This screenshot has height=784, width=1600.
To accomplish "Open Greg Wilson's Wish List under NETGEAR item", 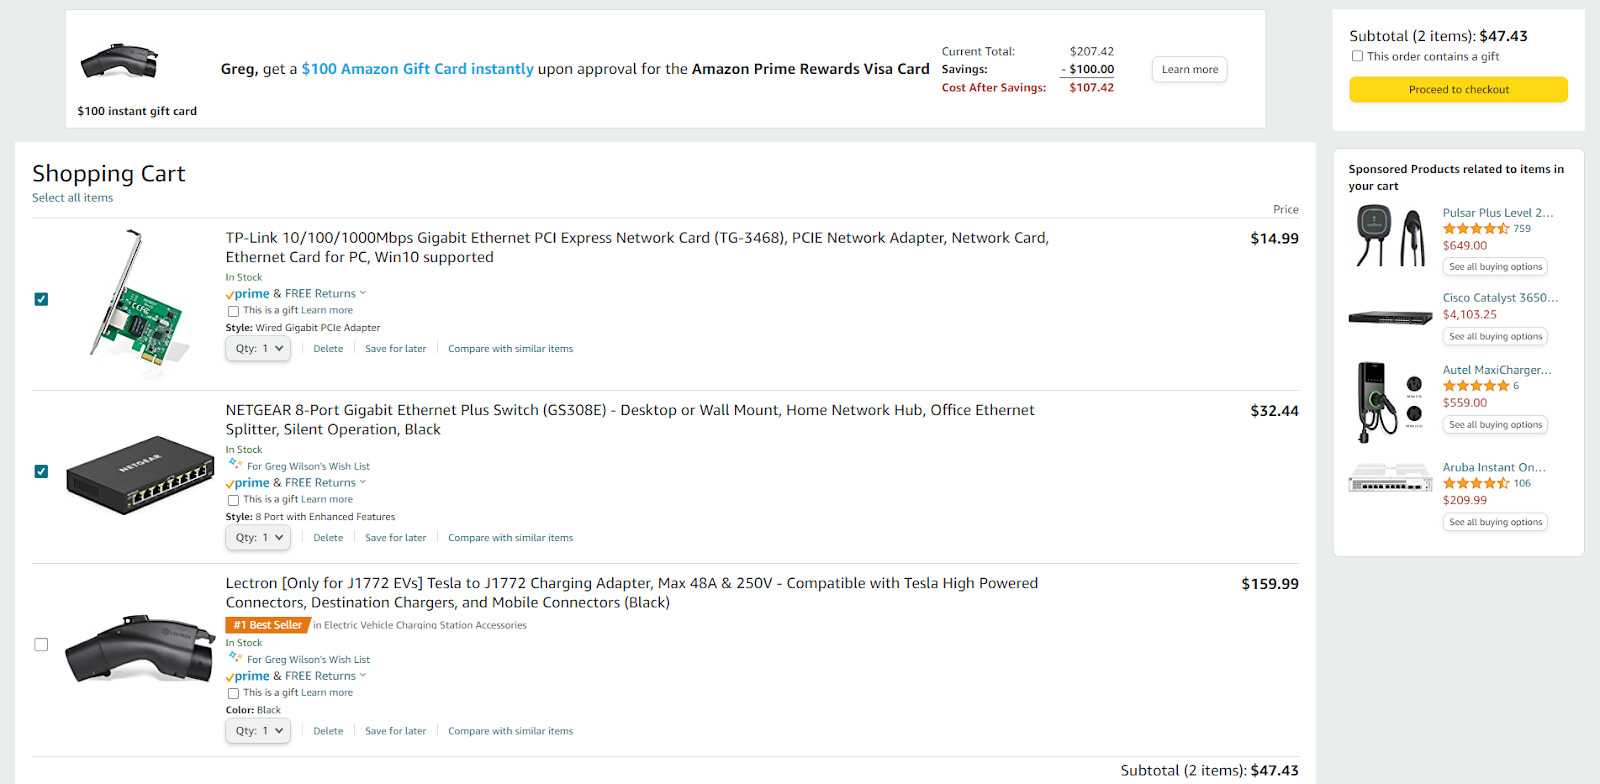I will click(x=308, y=467).
